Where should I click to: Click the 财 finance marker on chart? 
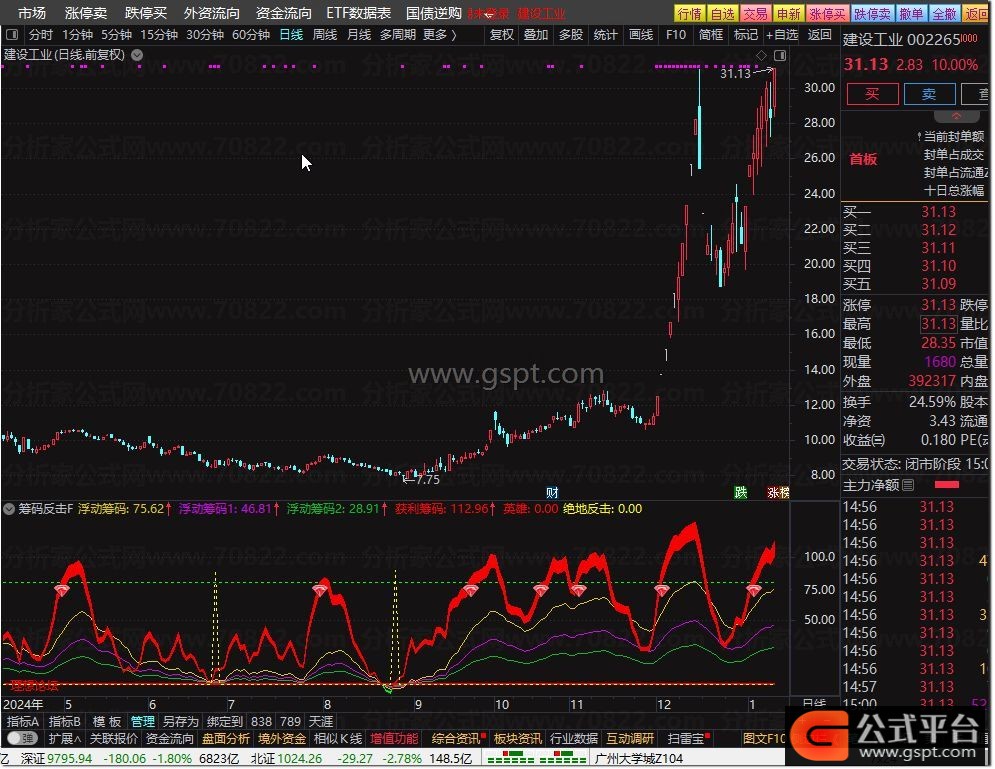(x=552, y=492)
